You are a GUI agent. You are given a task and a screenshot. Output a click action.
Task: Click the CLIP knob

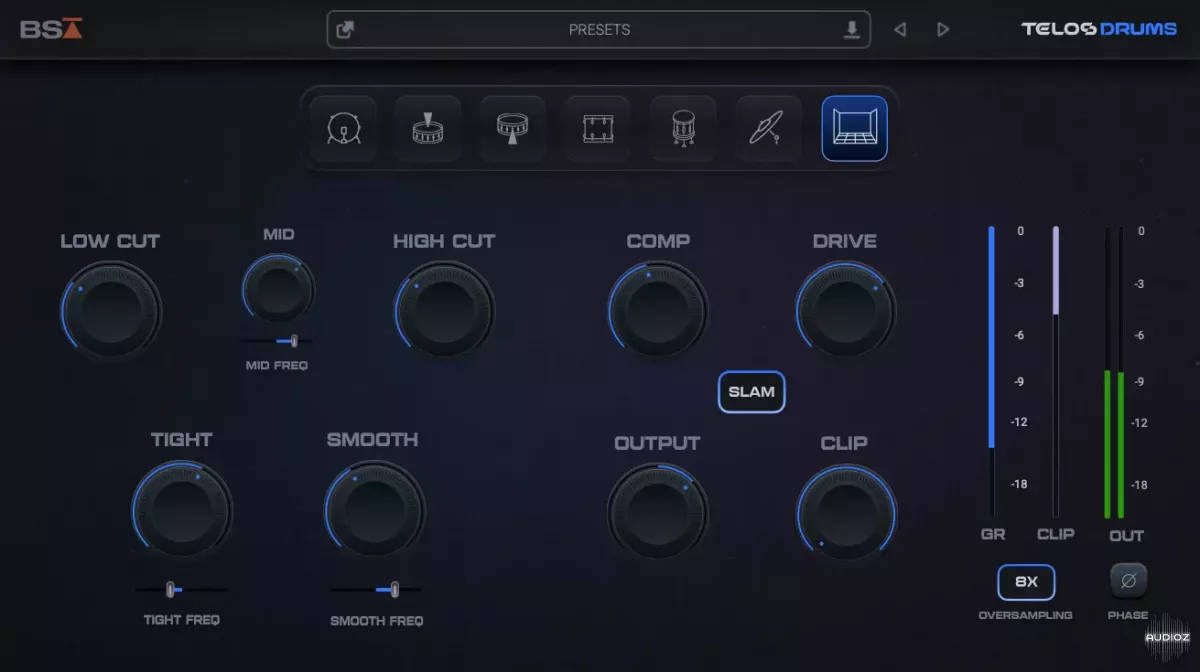(846, 513)
